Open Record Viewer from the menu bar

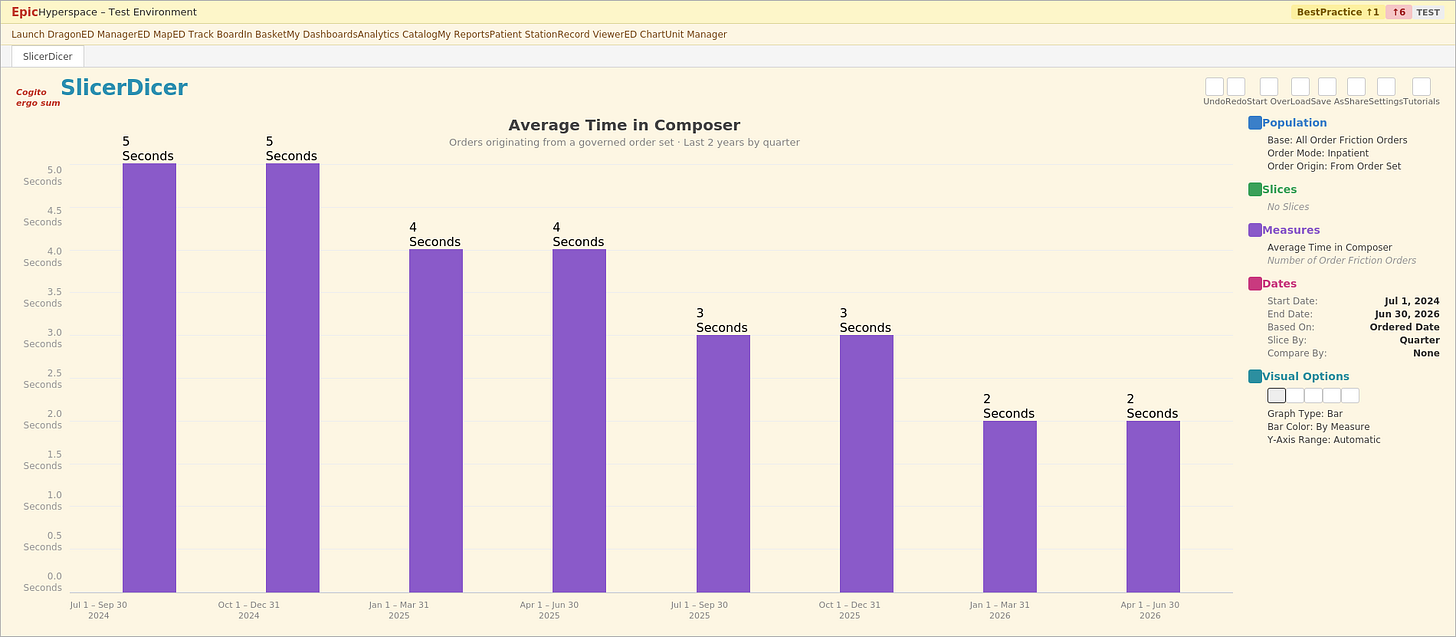(x=591, y=34)
